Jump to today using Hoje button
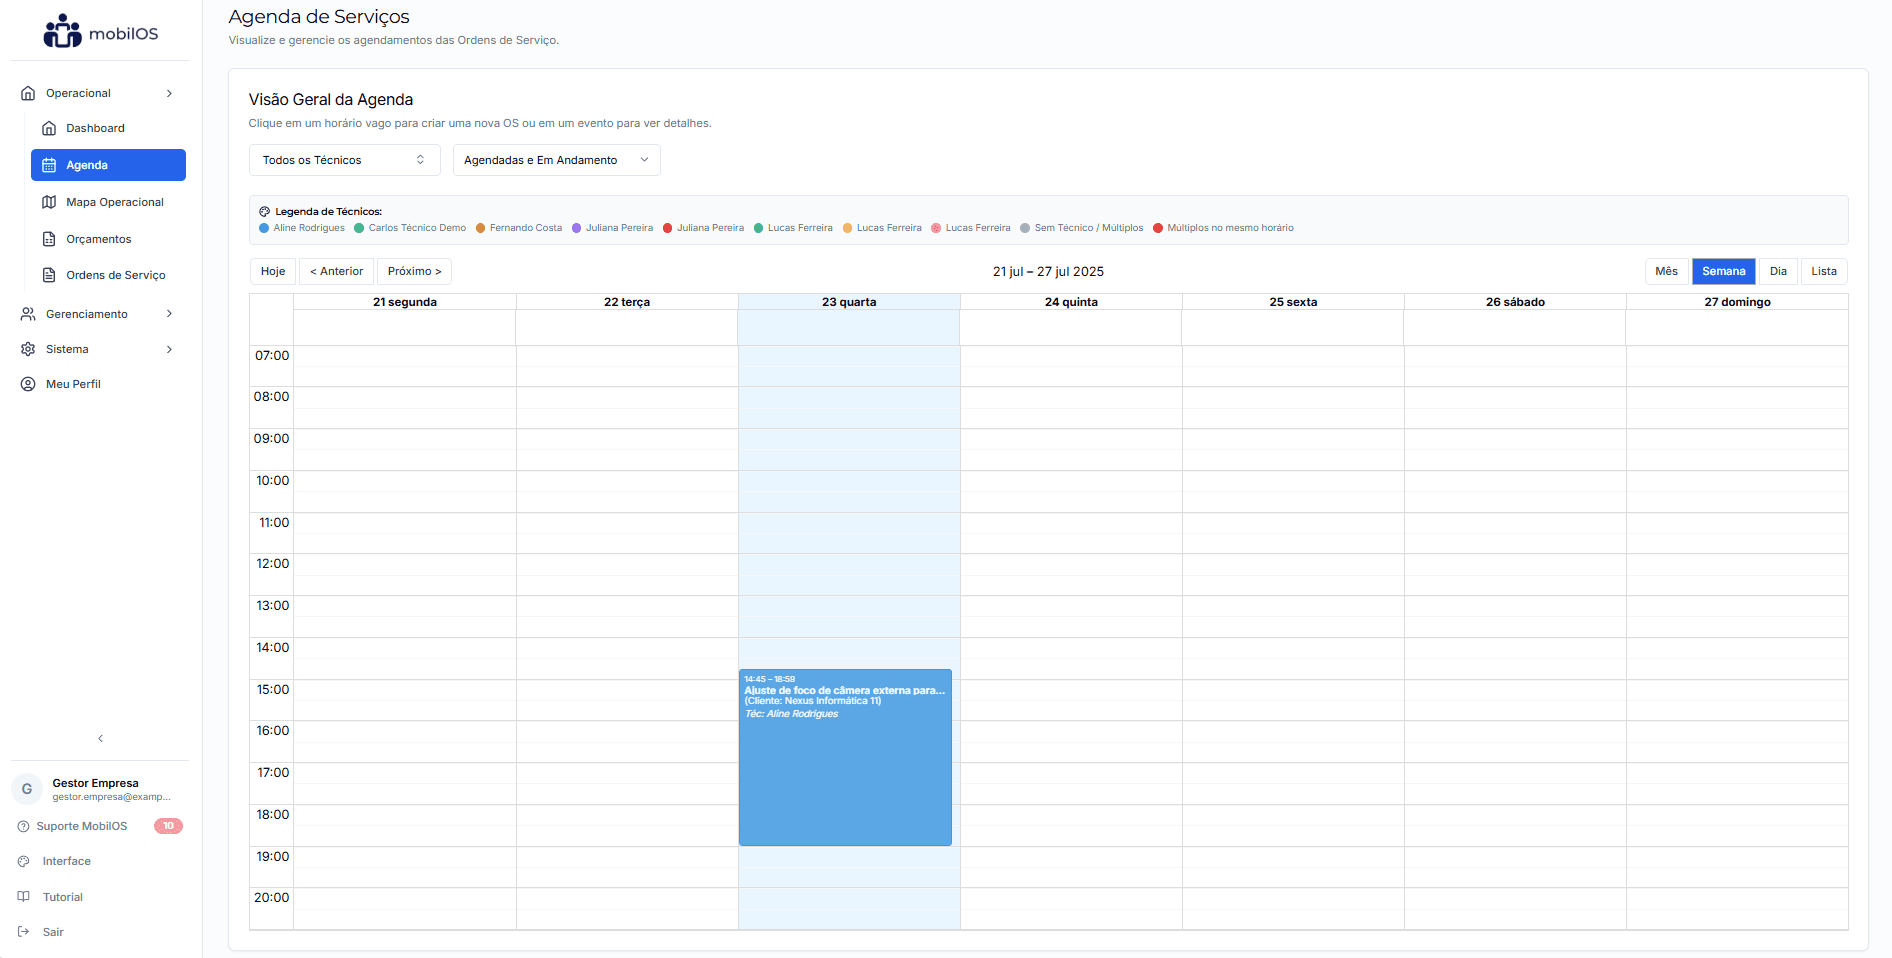 coord(272,271)
